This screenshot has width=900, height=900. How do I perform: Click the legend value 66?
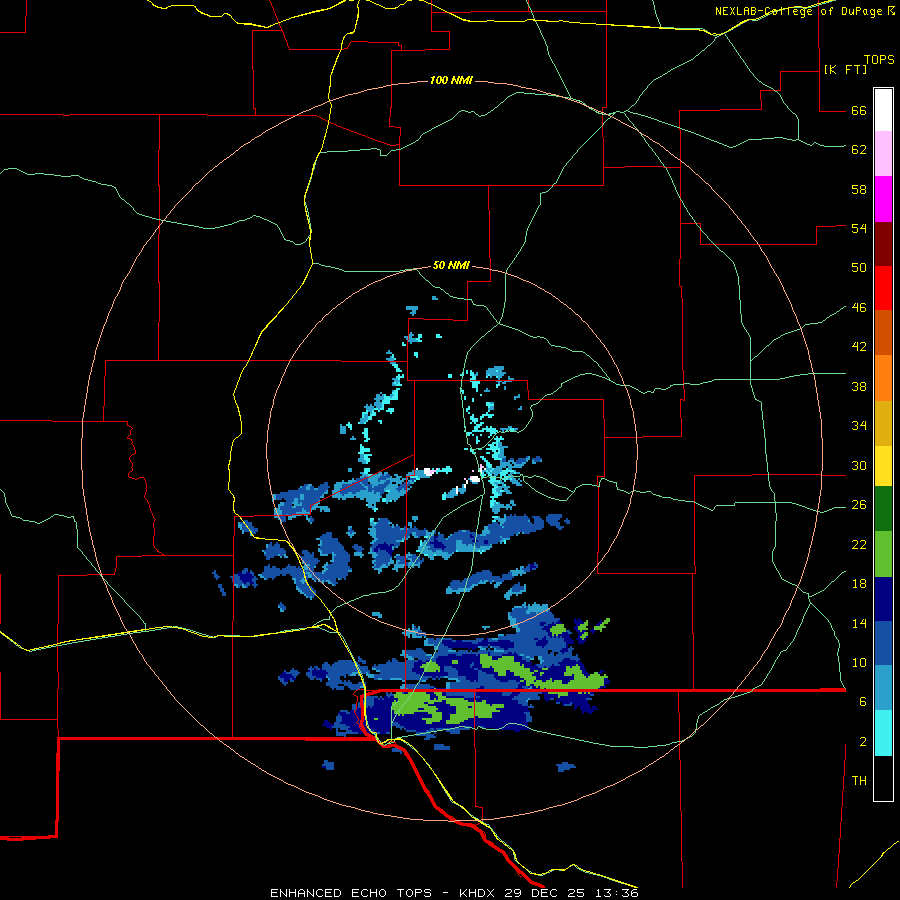(x=859, y=111)
